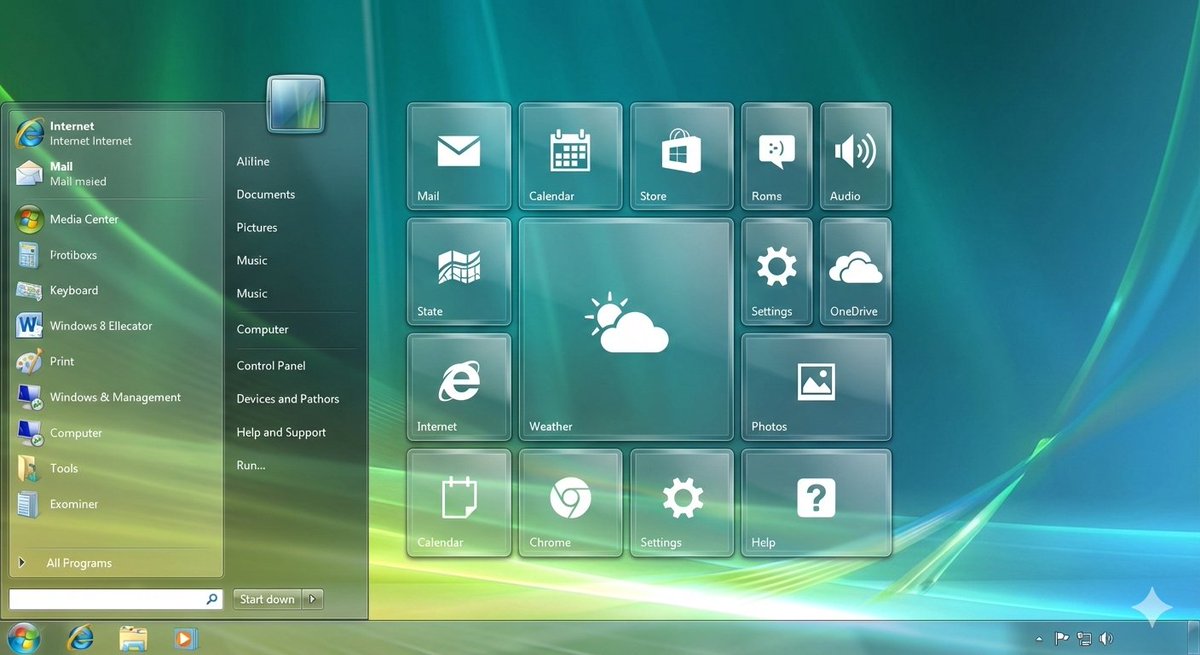Click the search magnifier icon
This screenshot has height=655, width=1200.
tap(212, 599)
